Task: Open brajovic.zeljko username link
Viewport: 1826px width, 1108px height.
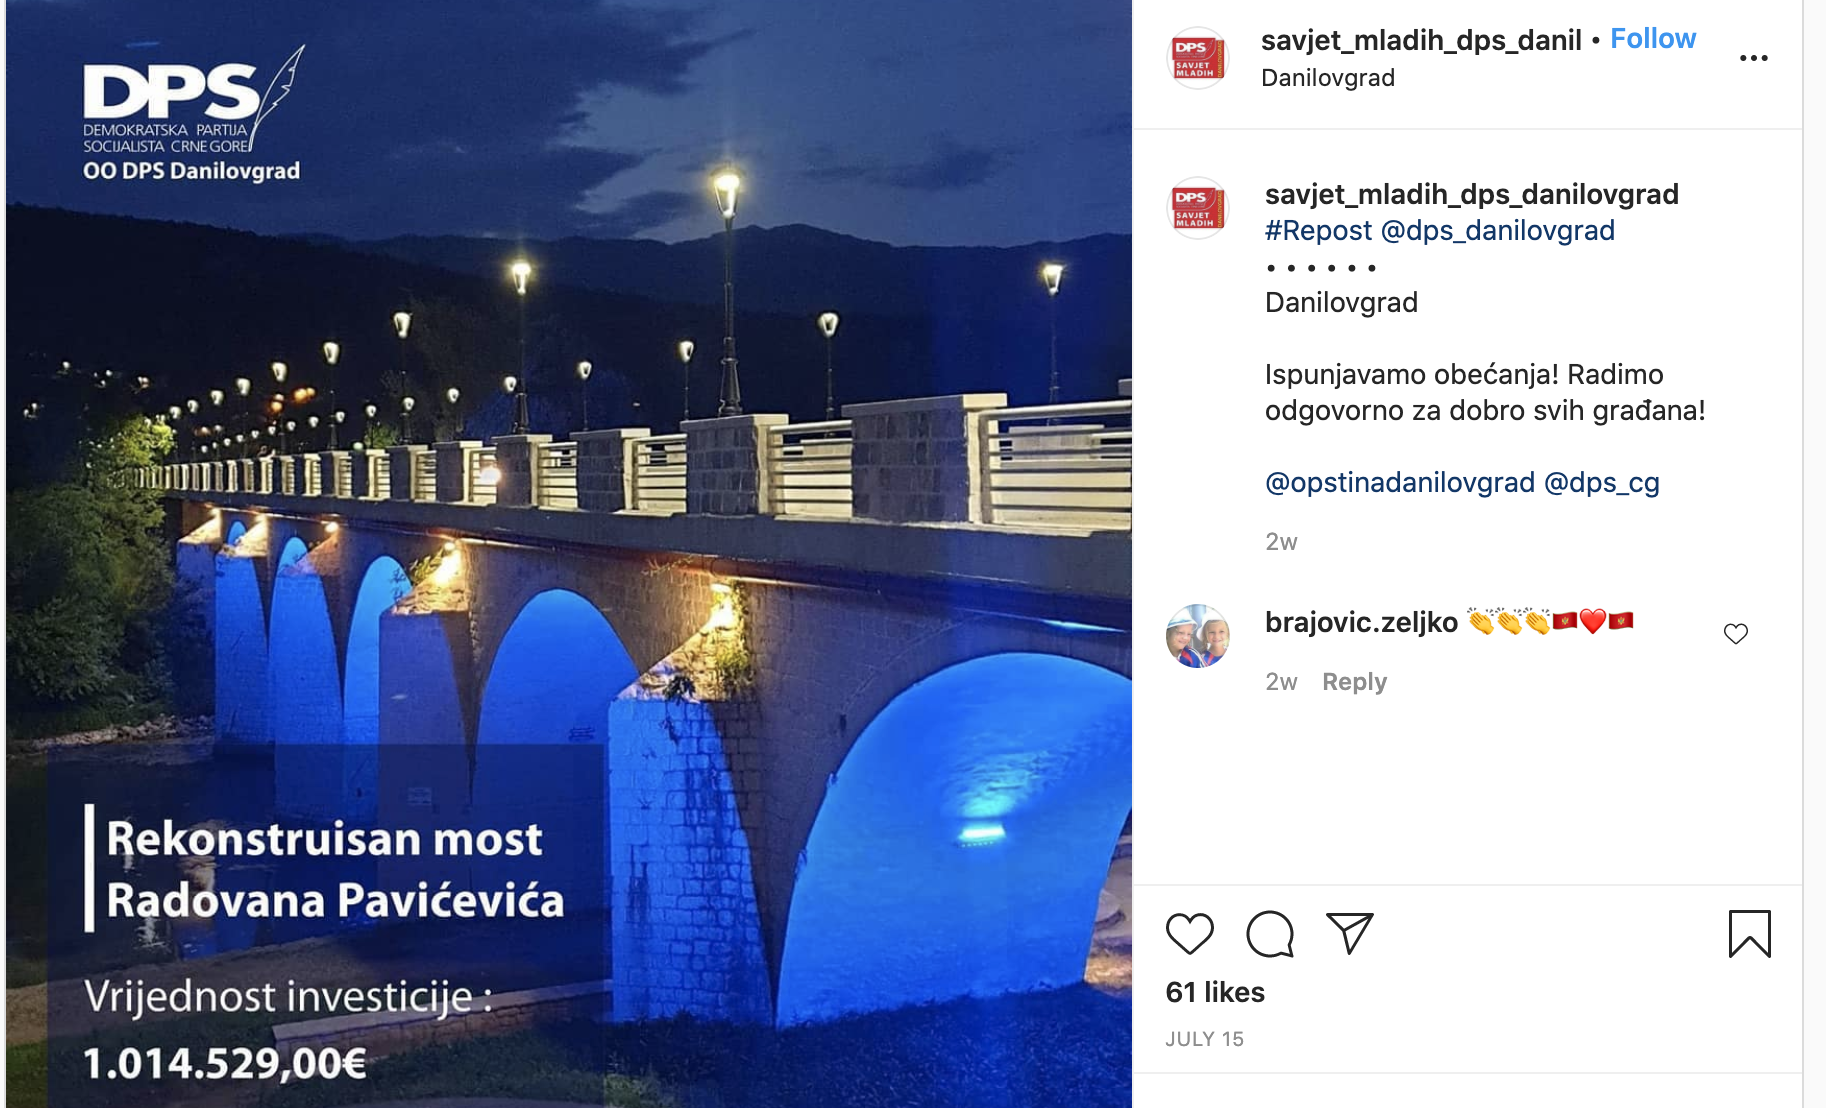Action: point(1361,622)
